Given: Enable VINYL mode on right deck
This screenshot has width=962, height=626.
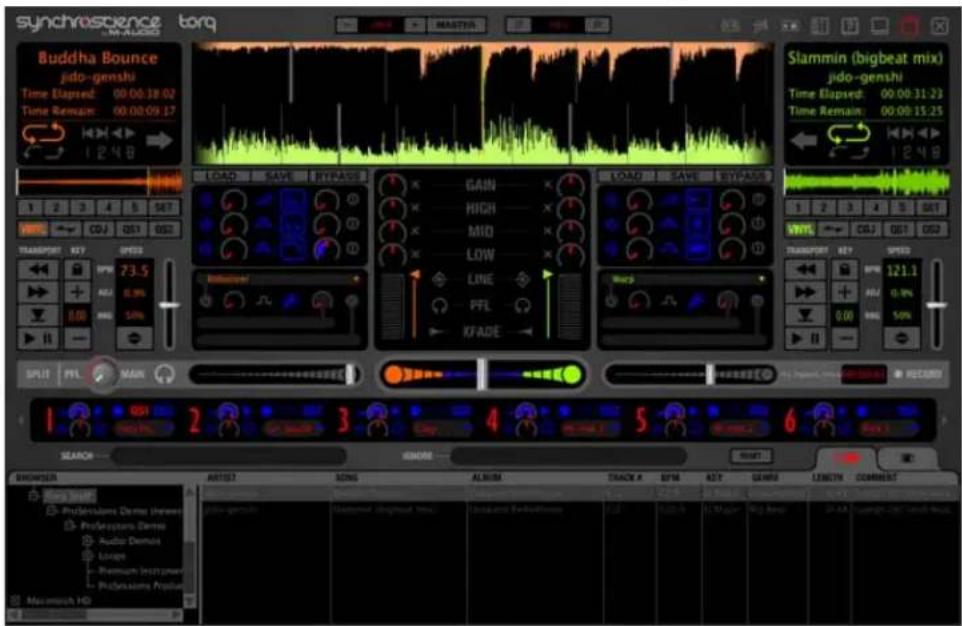Looking at the screenshot, I should [x=800, y=230].
